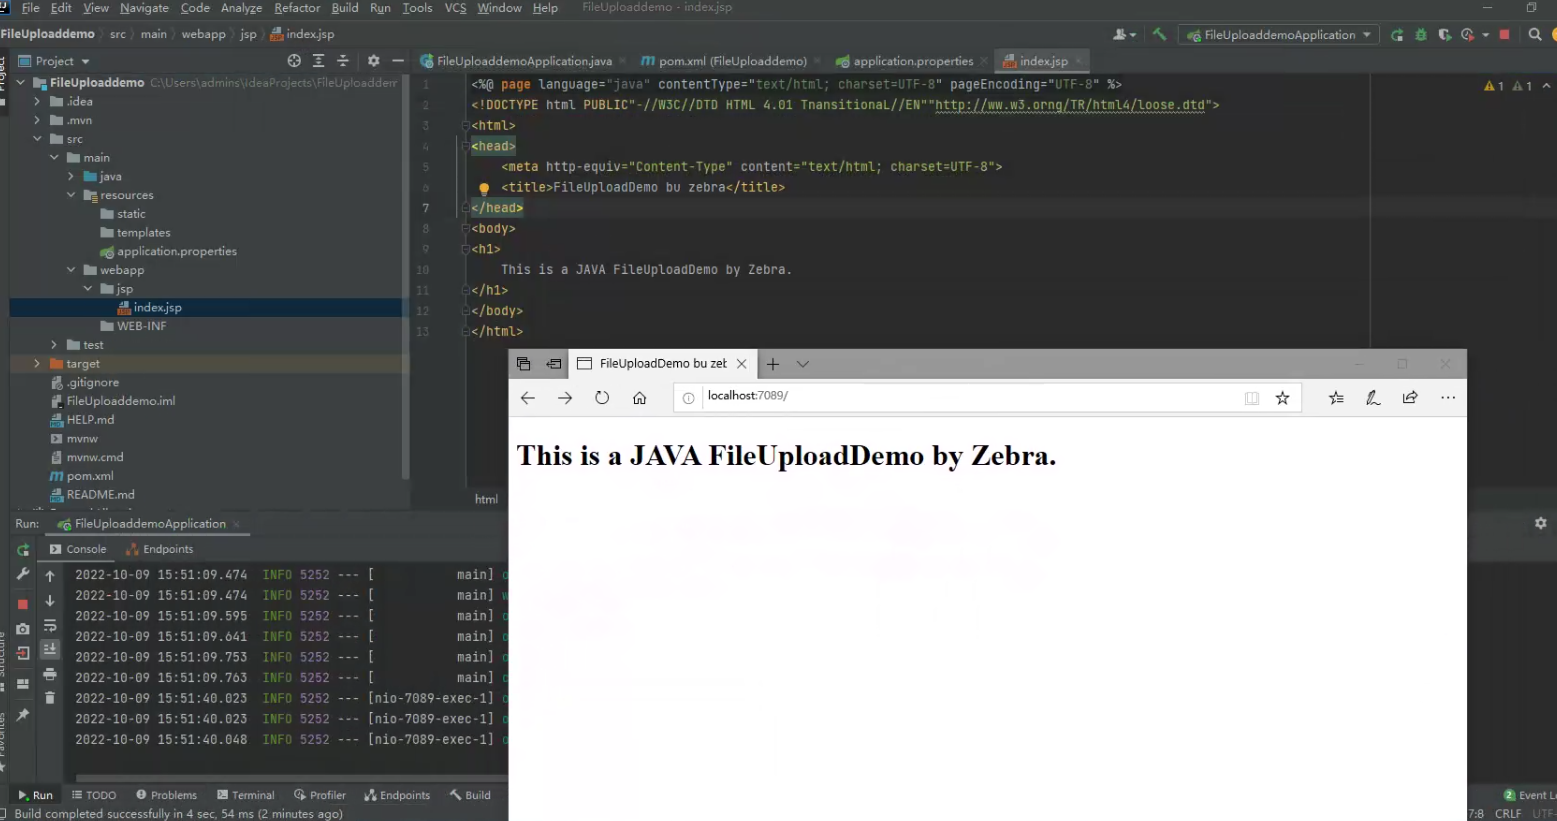Click scroll down arrow in console

point(50,601)
